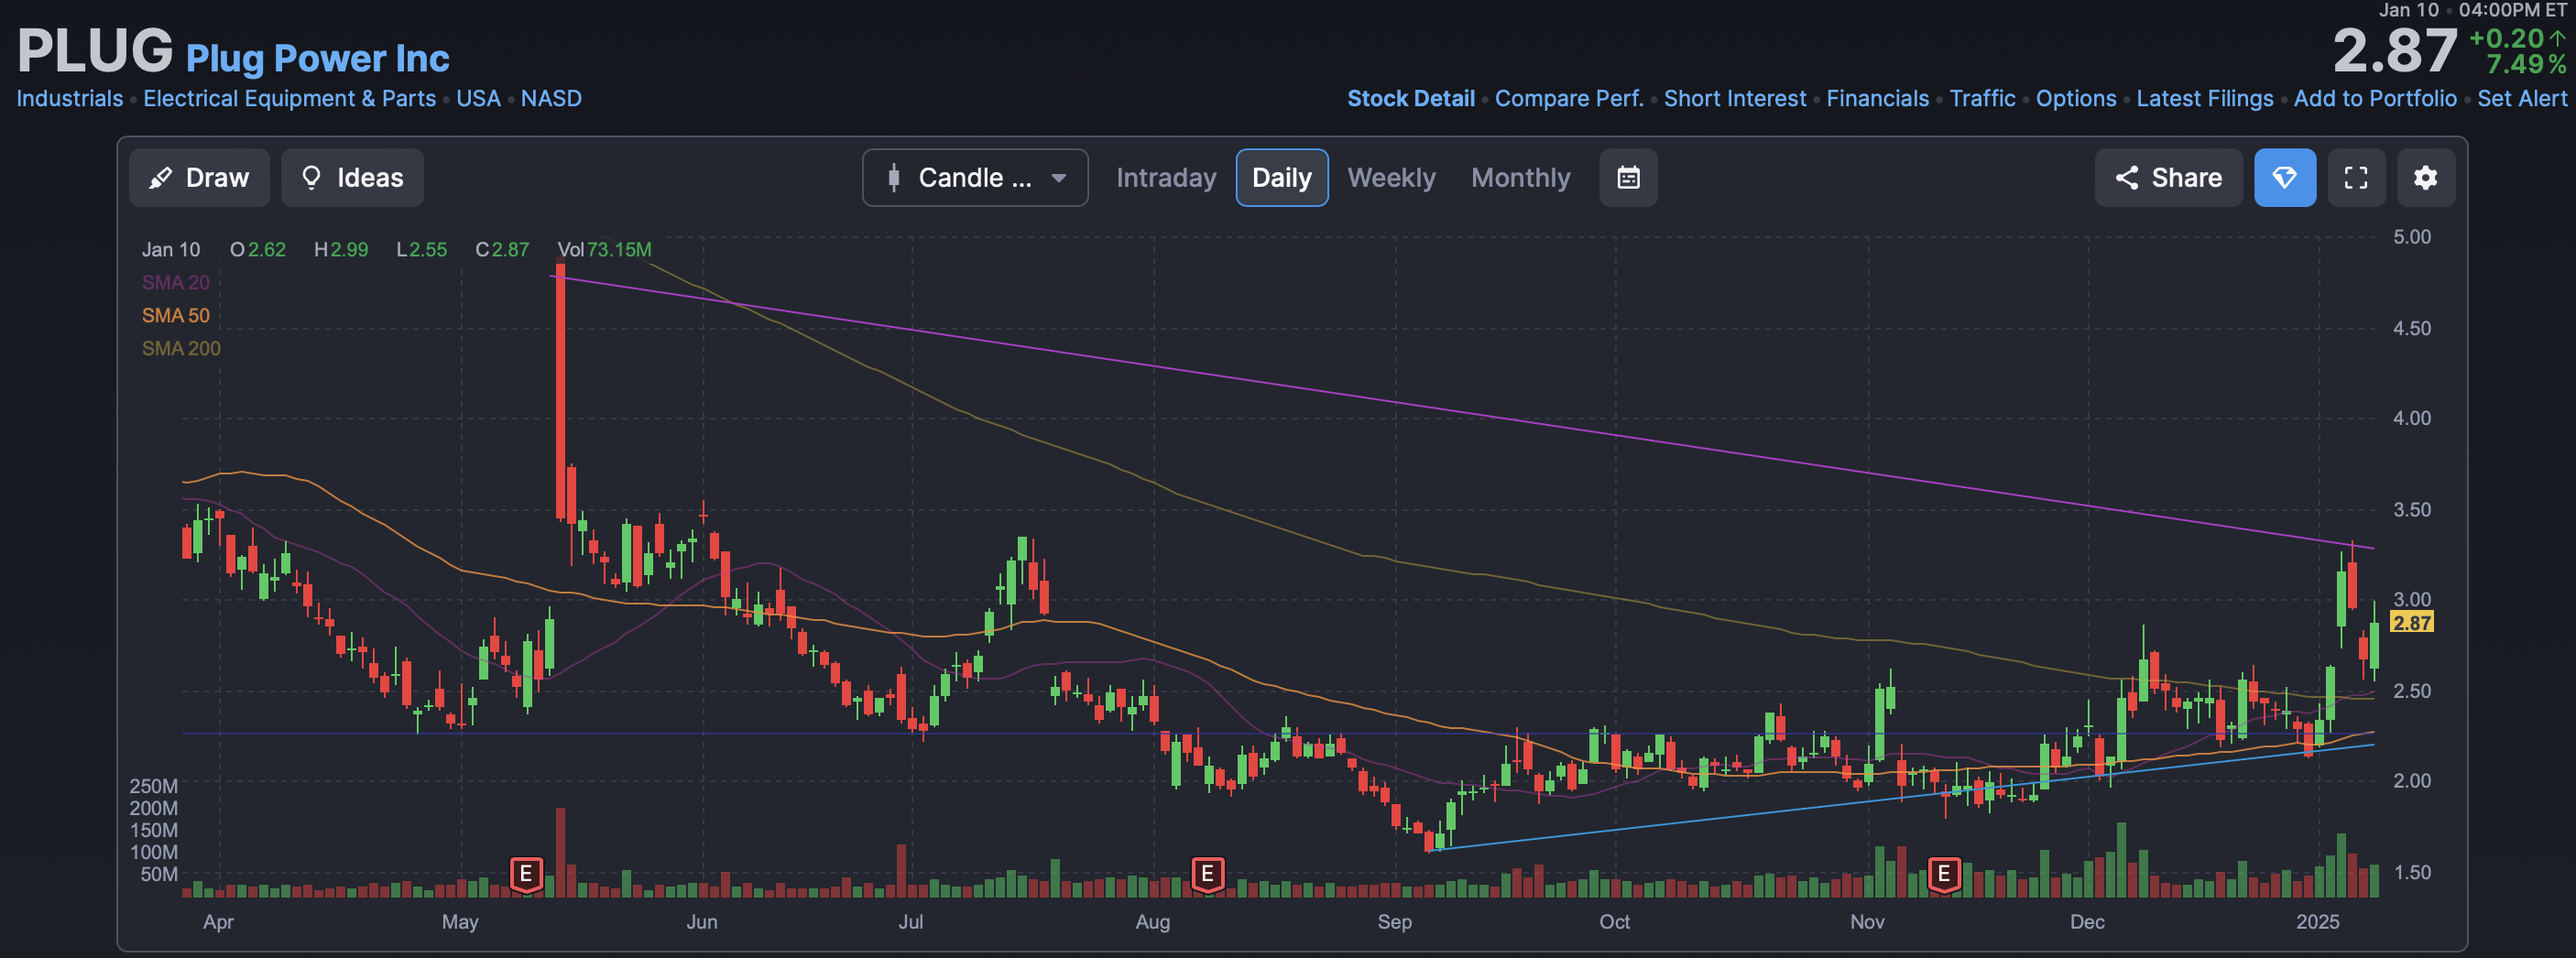Click the 2.87 last price in header
The image size is (2576, 958).
tap(2395, 51)
